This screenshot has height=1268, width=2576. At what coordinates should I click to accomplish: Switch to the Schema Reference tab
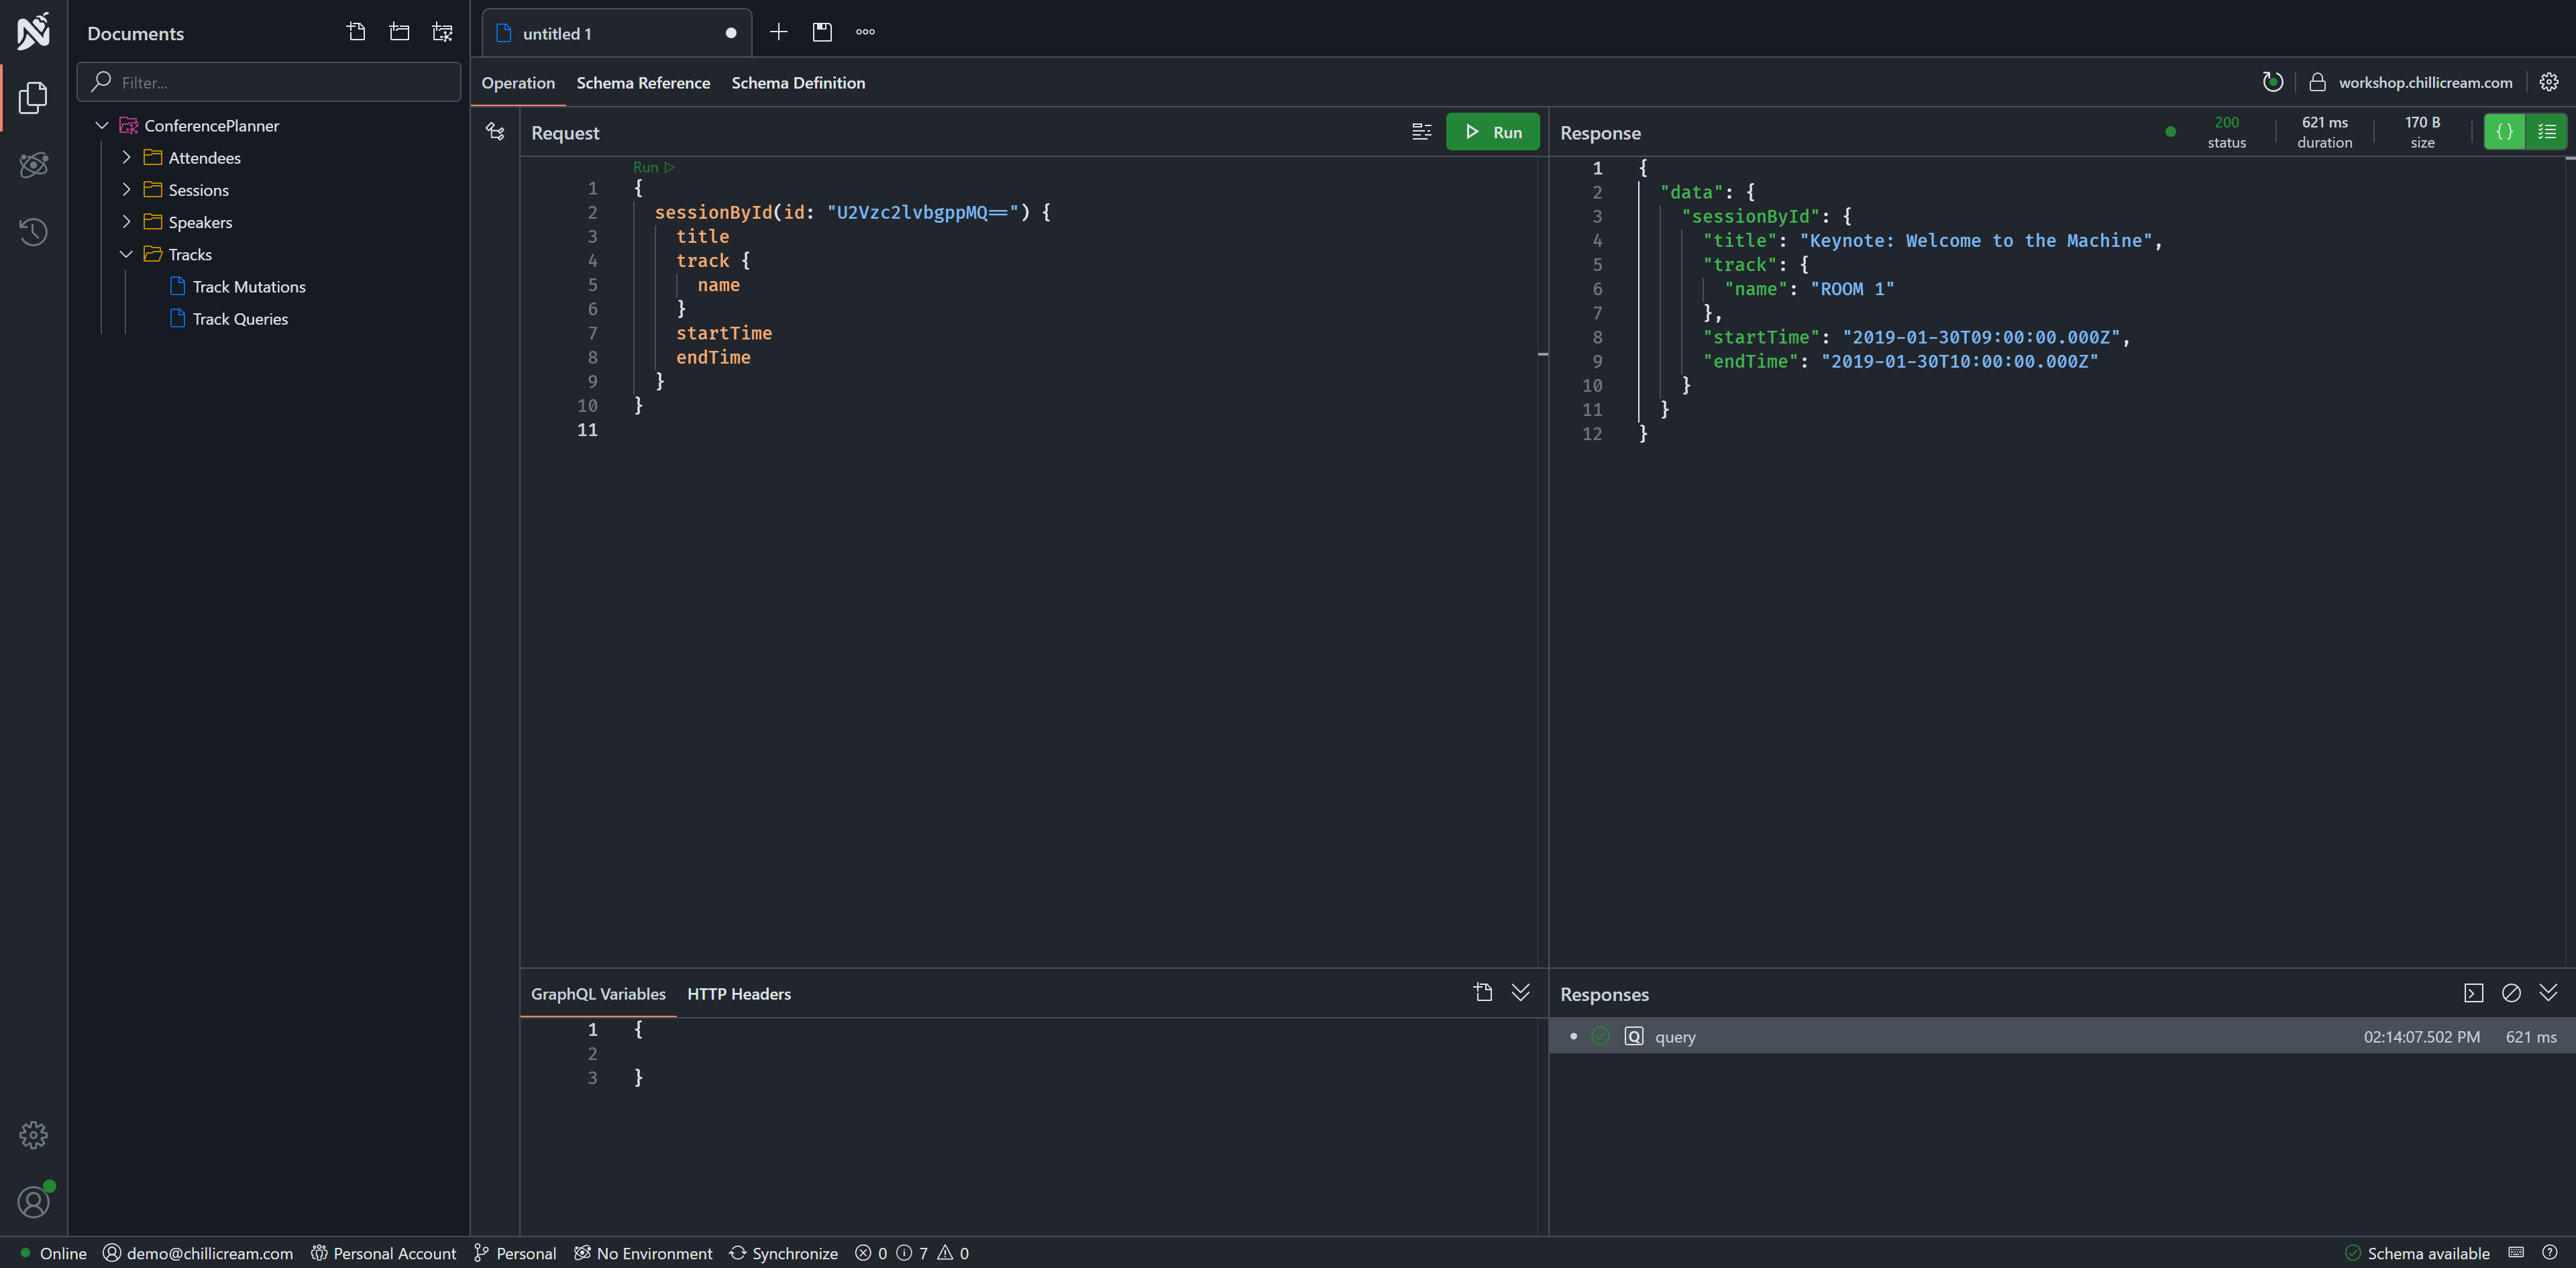[643, 83]
